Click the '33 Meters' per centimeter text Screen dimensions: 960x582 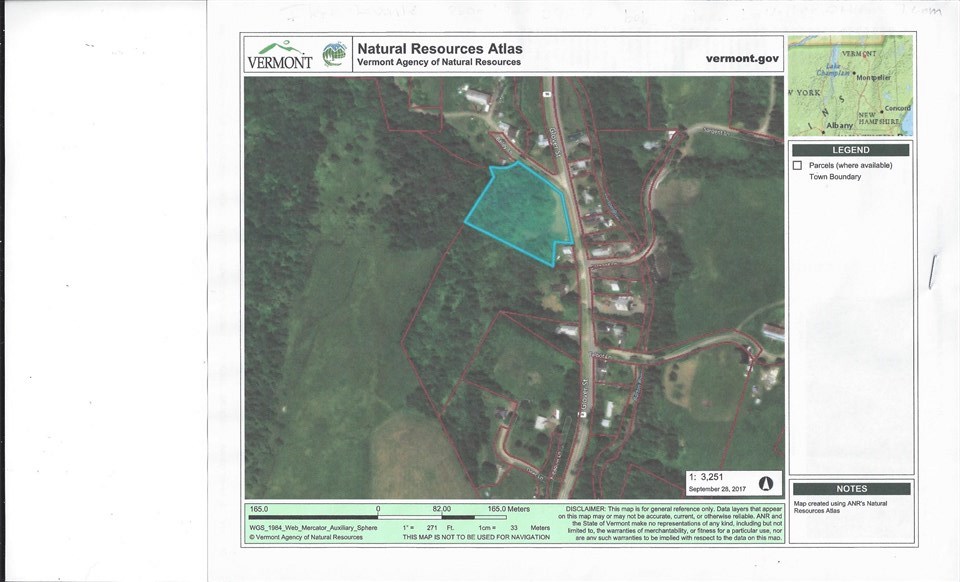[x=530, y=528]
